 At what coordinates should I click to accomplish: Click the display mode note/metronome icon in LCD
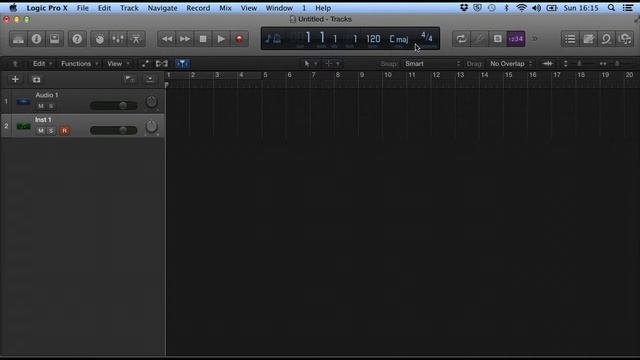click(273, 39)
